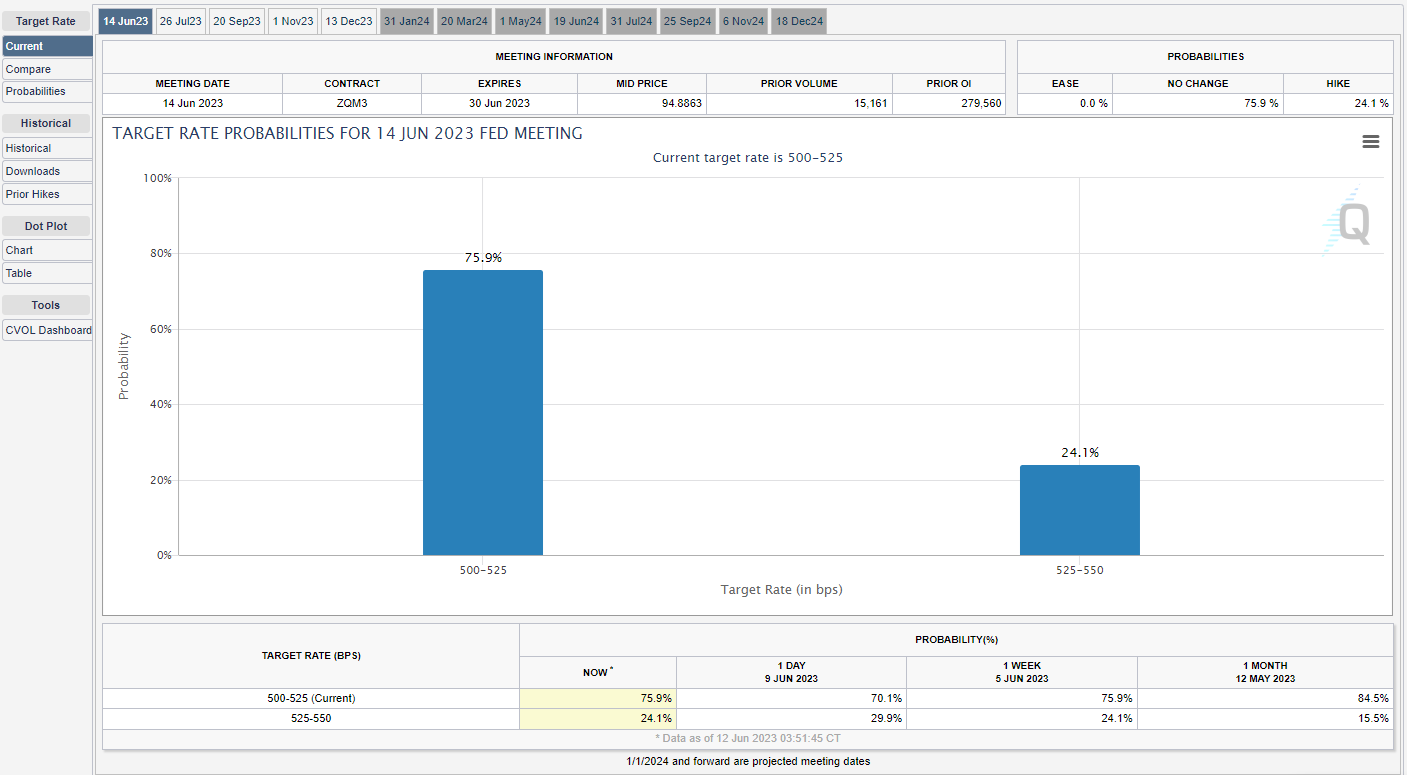Open Probabilities in the sidebar
1407x775 pixels.
click(47, 91)
